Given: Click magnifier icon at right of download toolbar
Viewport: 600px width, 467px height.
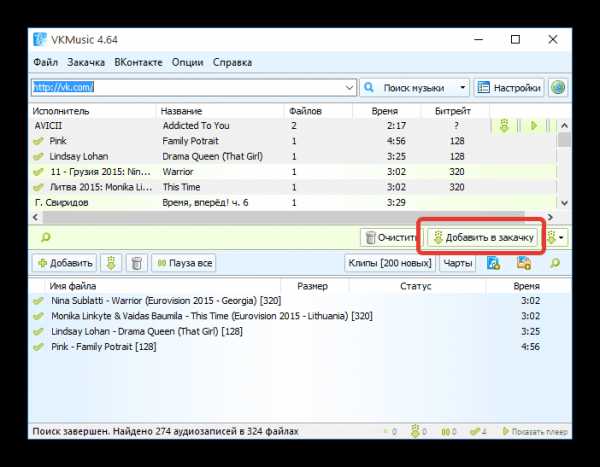Looking at the screenshot, I should [x=554, y=263].
